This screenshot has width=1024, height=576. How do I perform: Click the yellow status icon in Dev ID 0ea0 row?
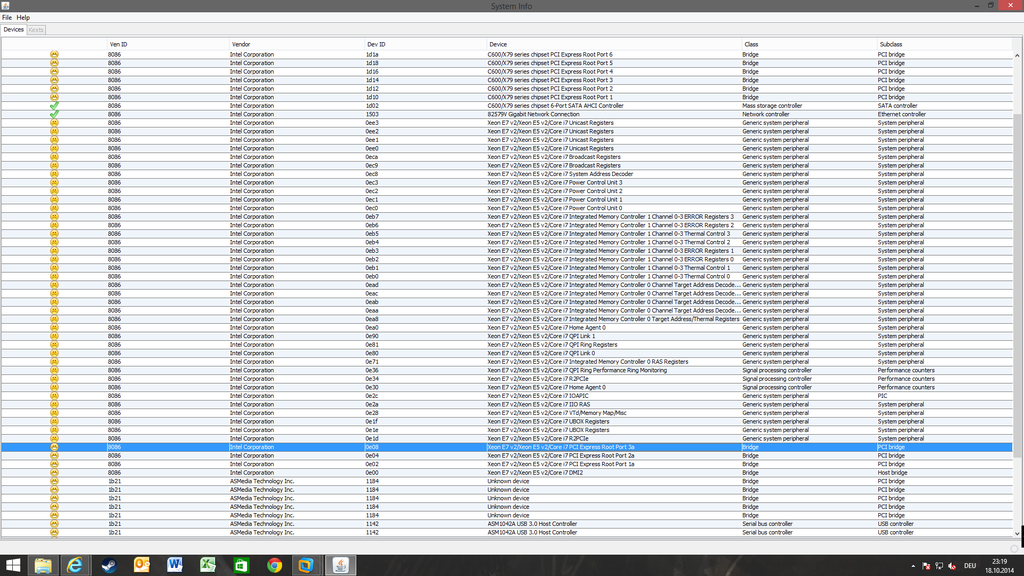[54, 327]
